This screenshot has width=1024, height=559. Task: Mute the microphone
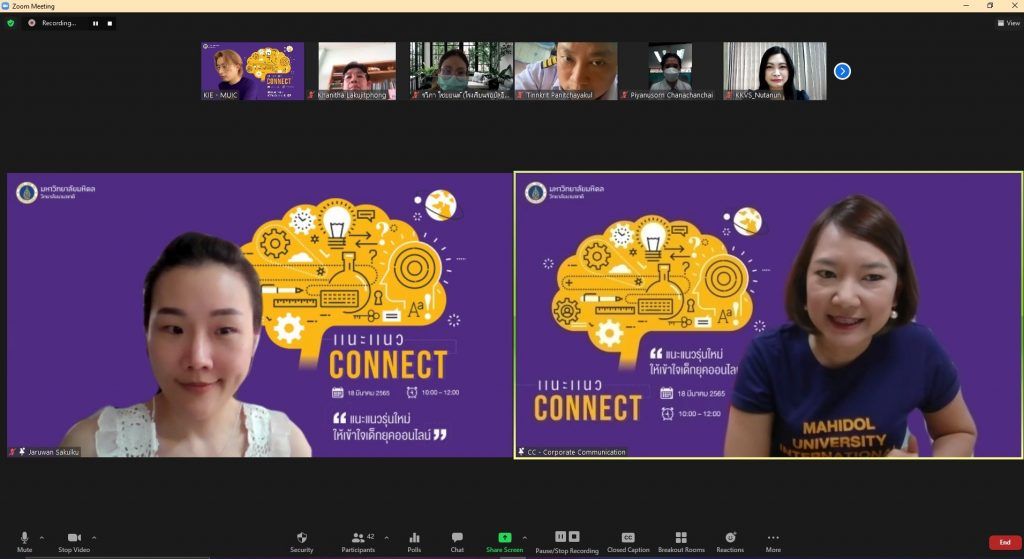click(24, 541)
